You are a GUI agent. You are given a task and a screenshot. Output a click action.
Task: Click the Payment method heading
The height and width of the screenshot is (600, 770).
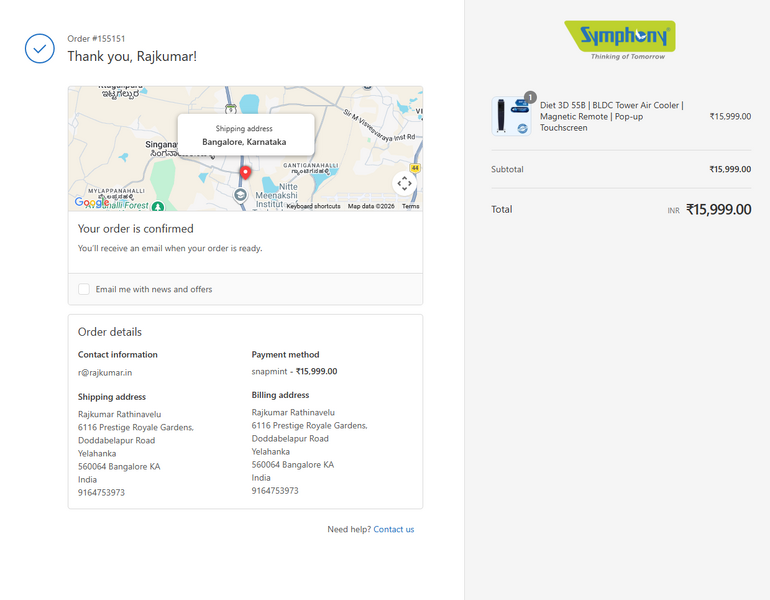(285, 355)
